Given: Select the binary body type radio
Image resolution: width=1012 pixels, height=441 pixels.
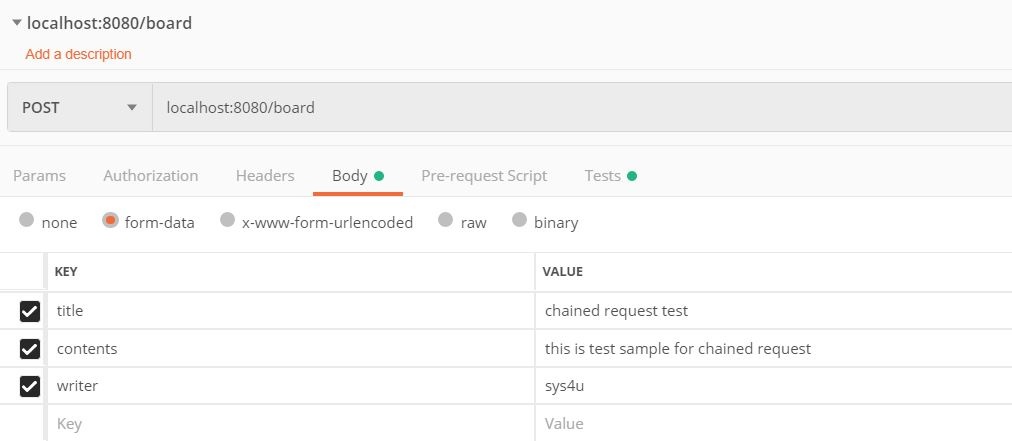Looking at the screenshot, I should [520, 221].
